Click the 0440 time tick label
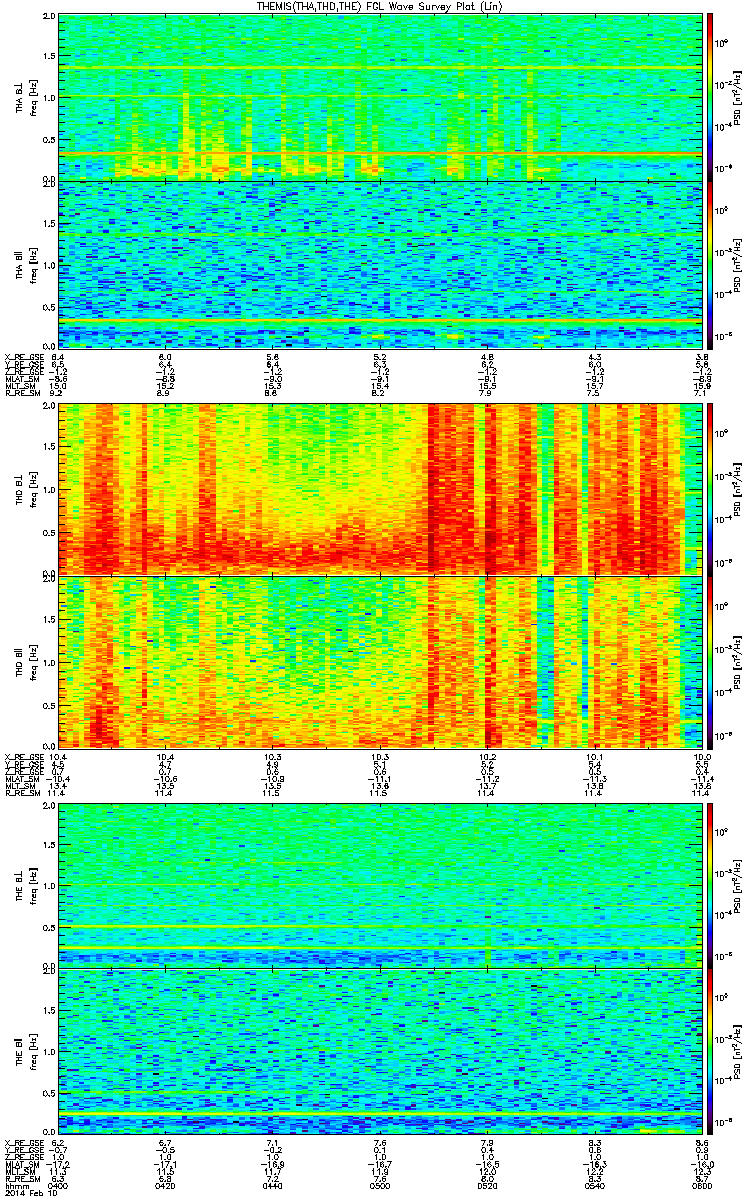750x1200 pixels. pyautogui.click(x=273, y=1184)
